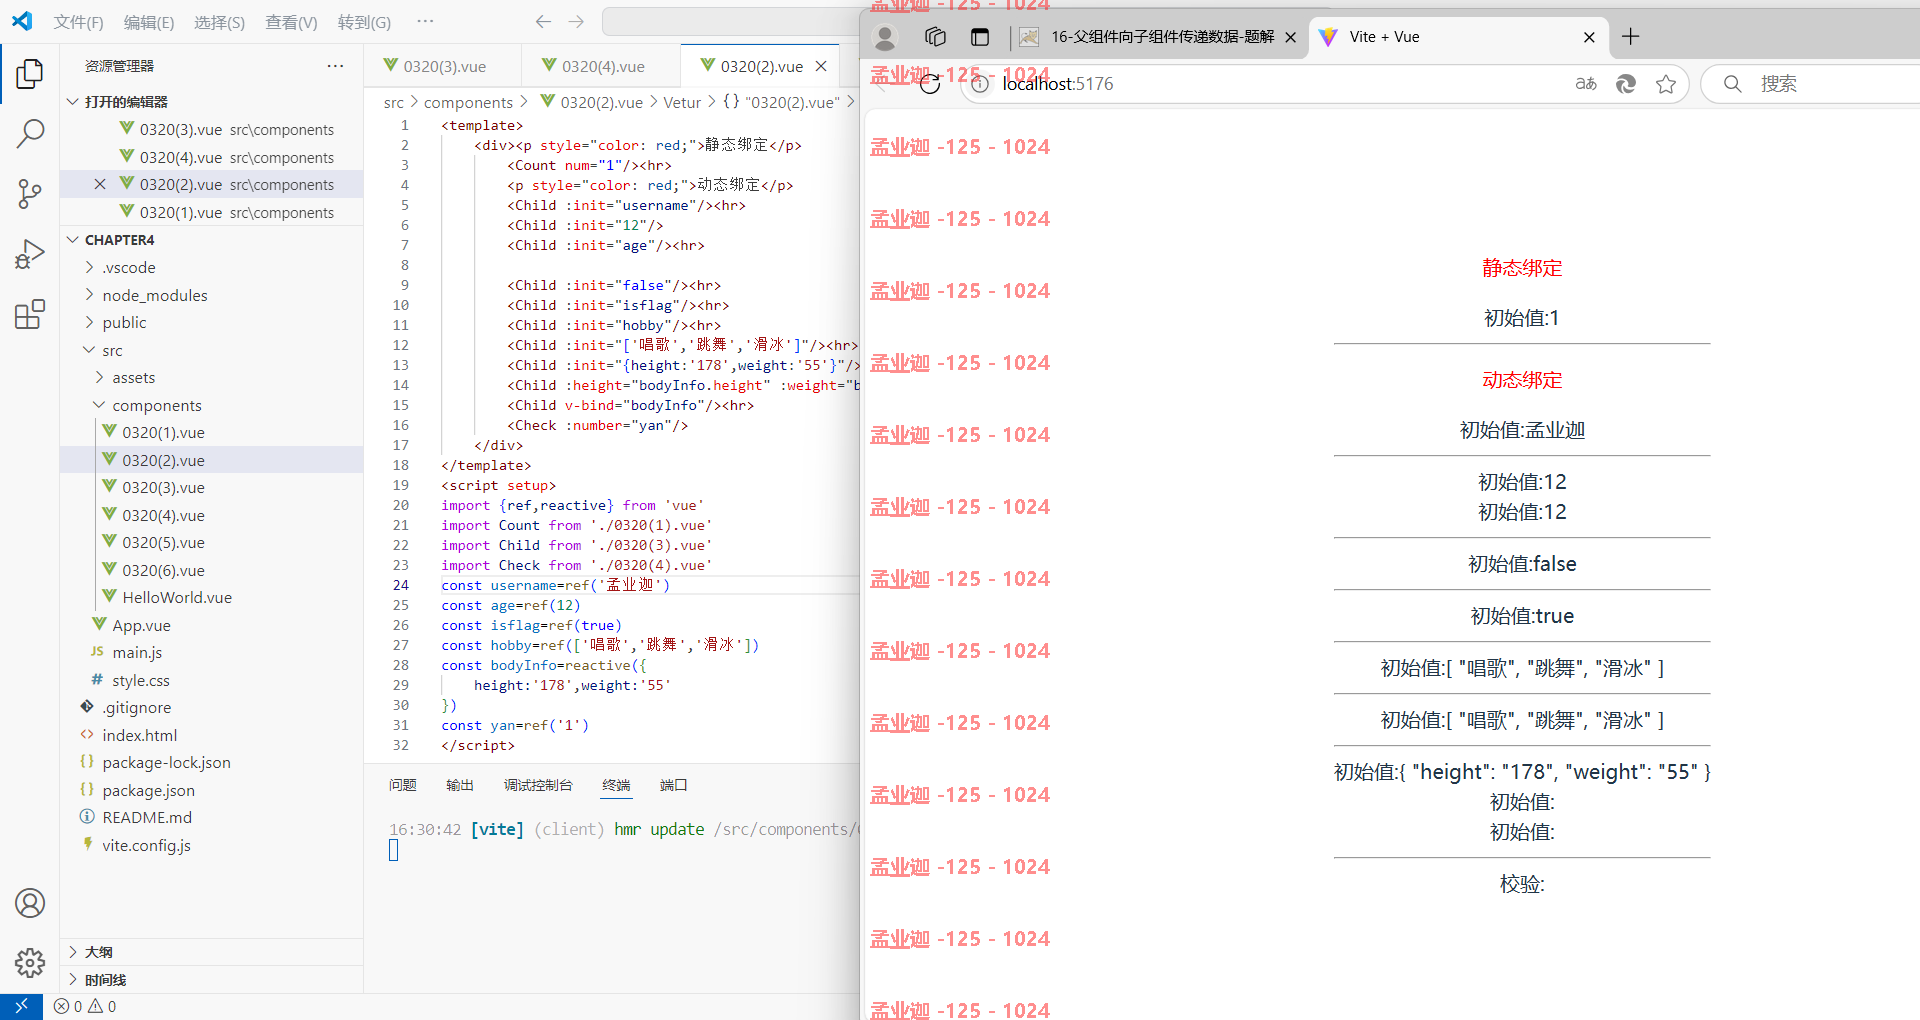Switch to the 16-父组件向子组件传递数据 browser tab
Screen dimensions: 1920x1020
[x=1158, y=37]
